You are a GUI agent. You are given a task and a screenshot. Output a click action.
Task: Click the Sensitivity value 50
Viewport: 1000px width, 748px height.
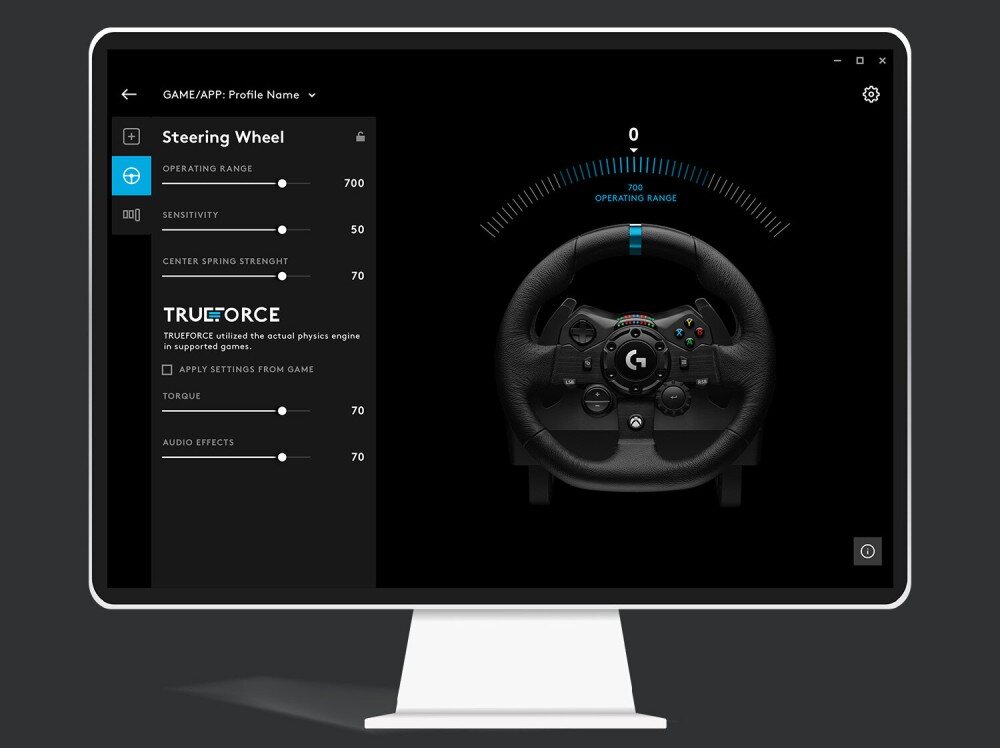(x=357, y=230)
